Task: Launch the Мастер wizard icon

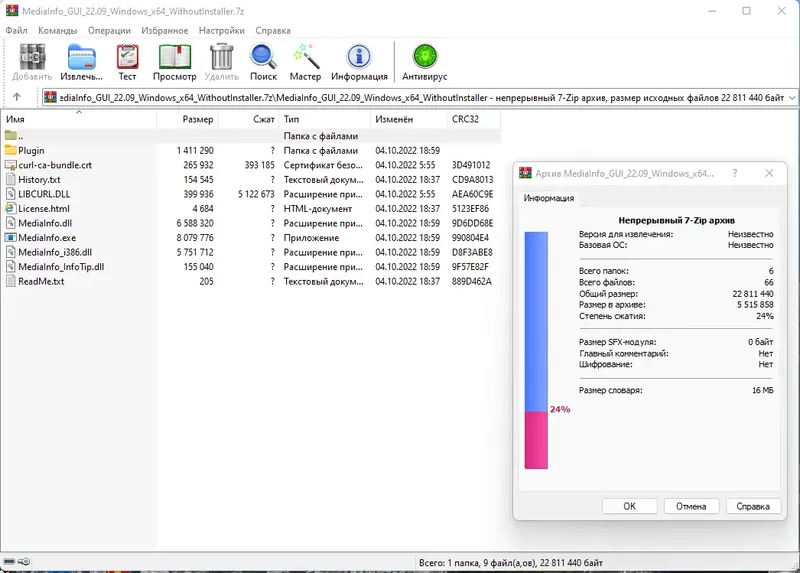Action: point(305,57)
